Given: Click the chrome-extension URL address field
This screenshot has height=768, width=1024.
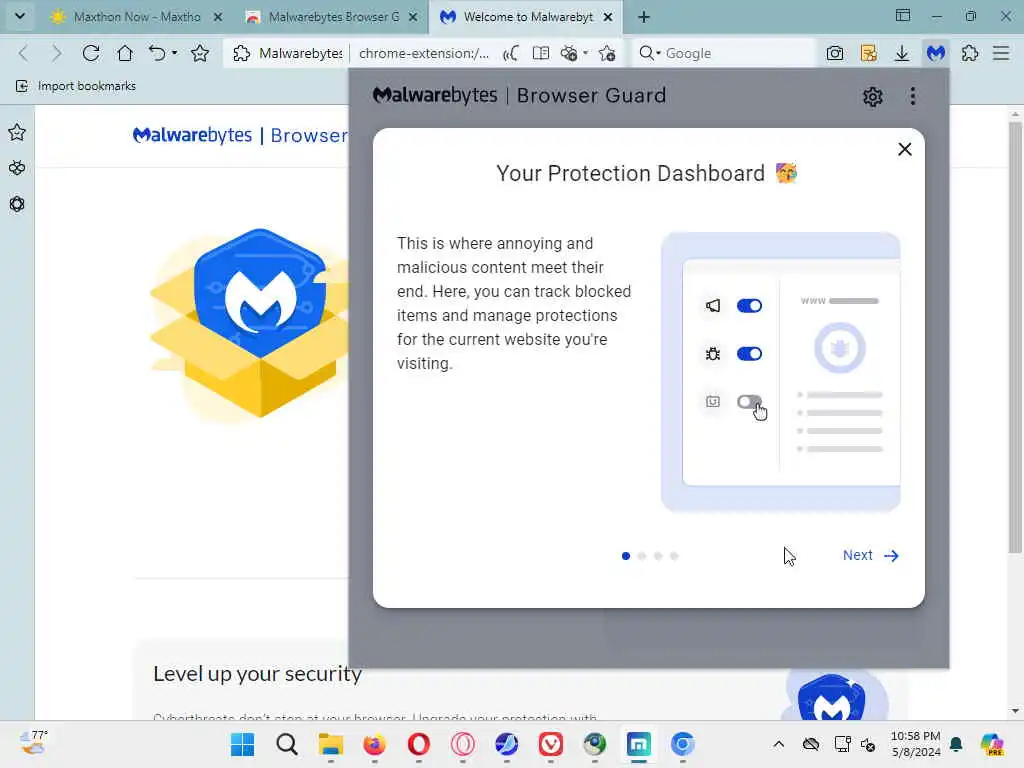Looking at the screenshot, I should pyautogui.click(x=424, y=53).
